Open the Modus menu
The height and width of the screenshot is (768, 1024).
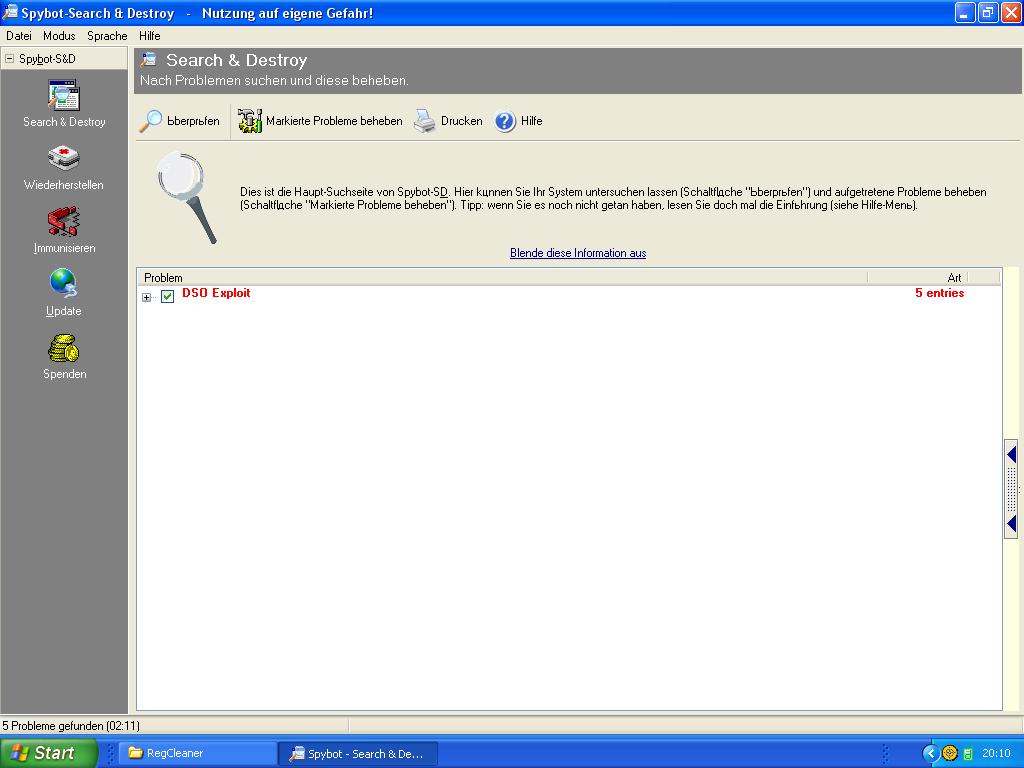[x=59, y=36]
